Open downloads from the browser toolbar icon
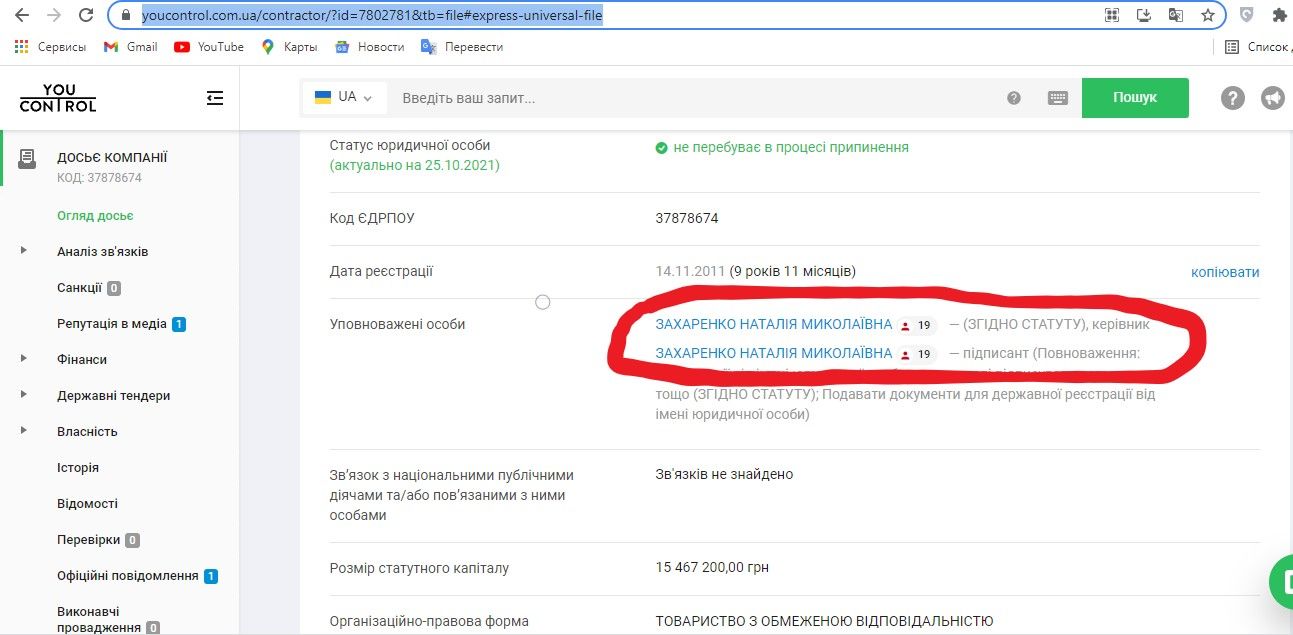1293x635 pixels. point(1143,17)
